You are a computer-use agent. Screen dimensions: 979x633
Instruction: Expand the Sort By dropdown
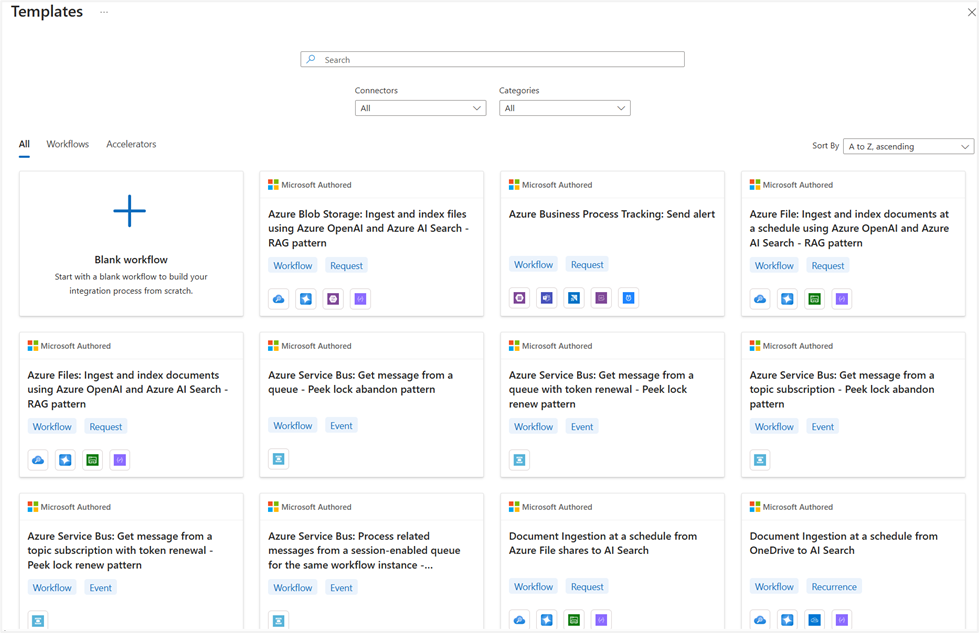(x=908, y=146)
